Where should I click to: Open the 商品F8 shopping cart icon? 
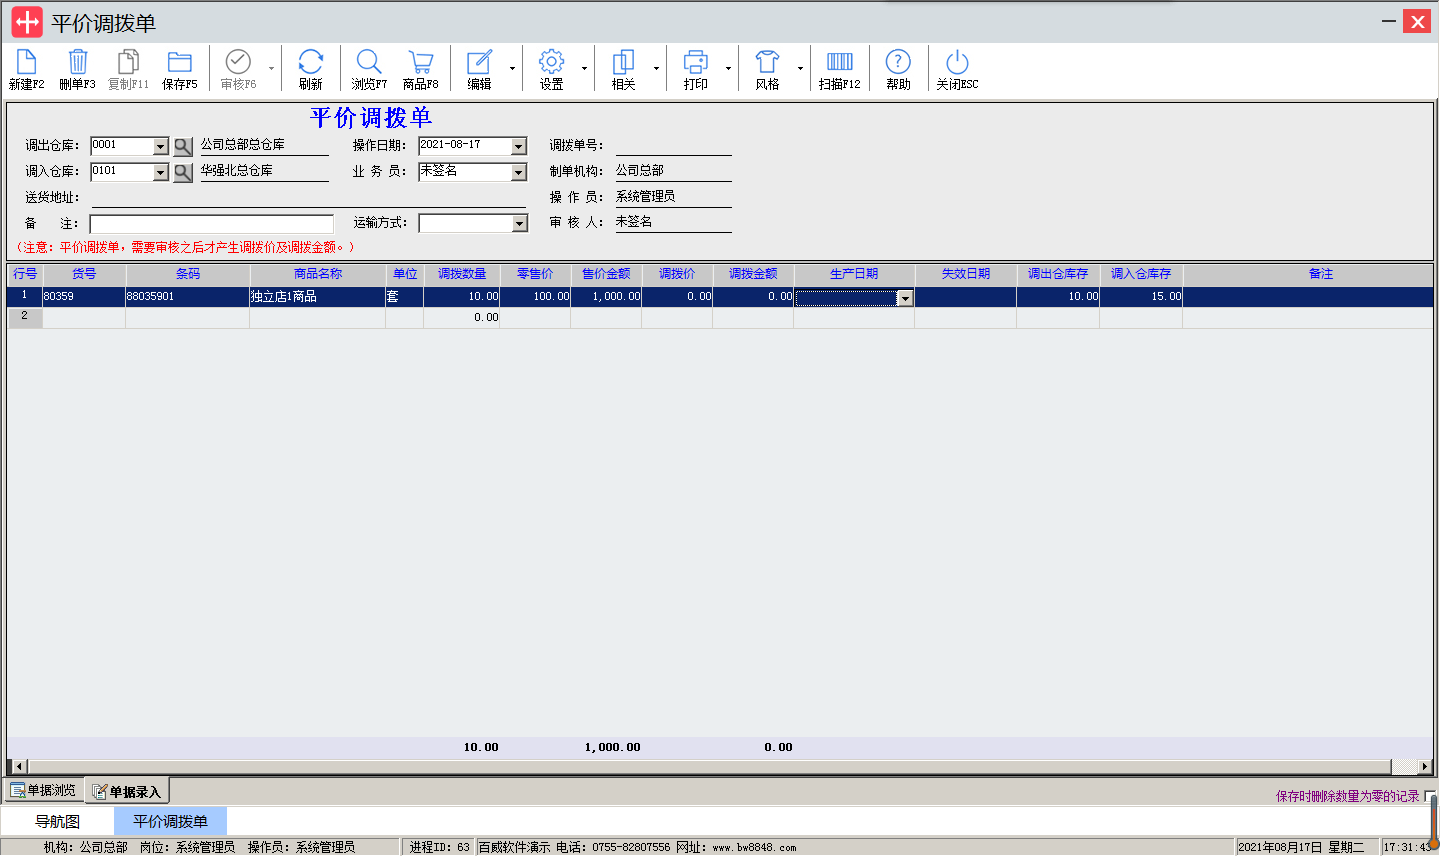(x=421, y=69)
